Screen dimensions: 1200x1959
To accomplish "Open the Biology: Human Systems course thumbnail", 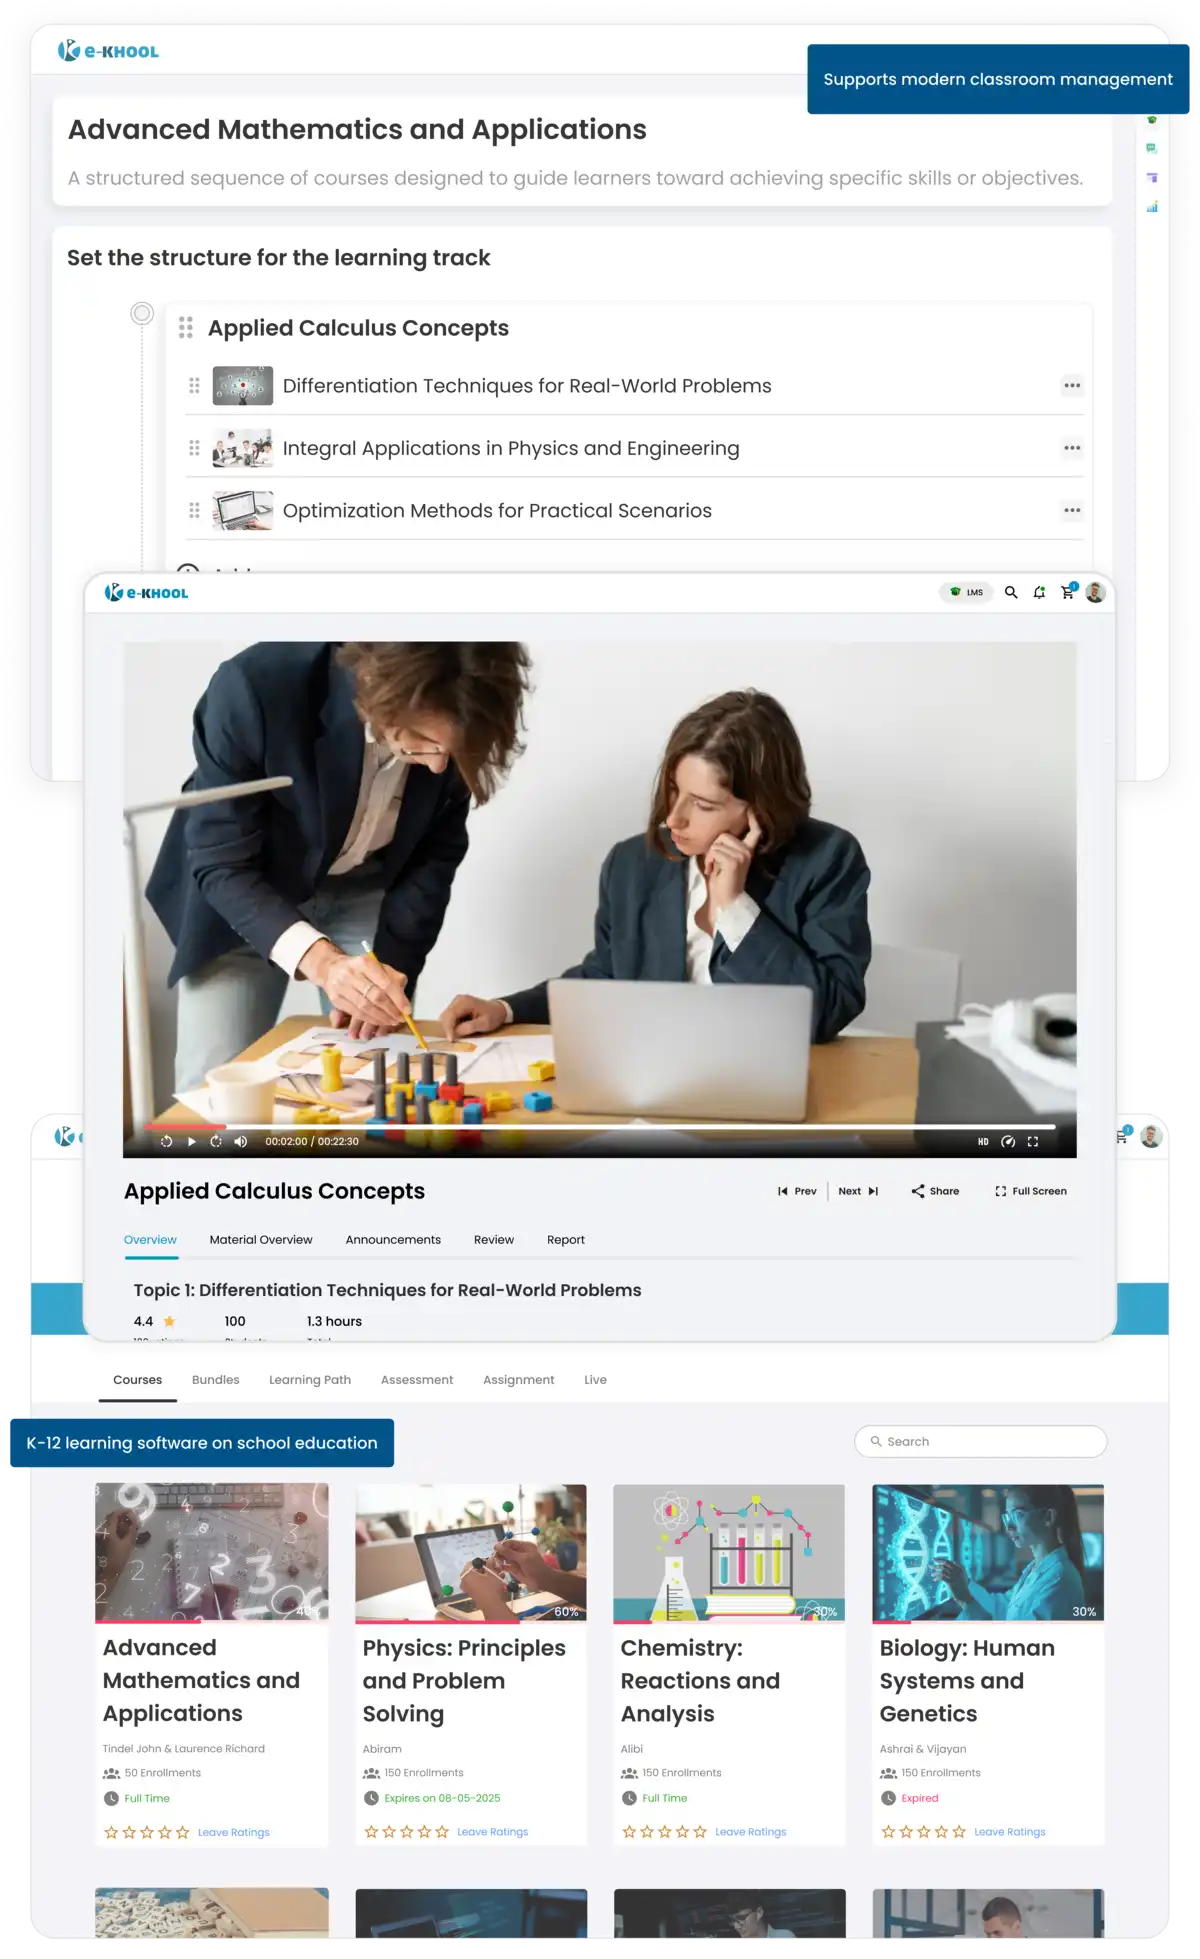I will [988, 1552].
